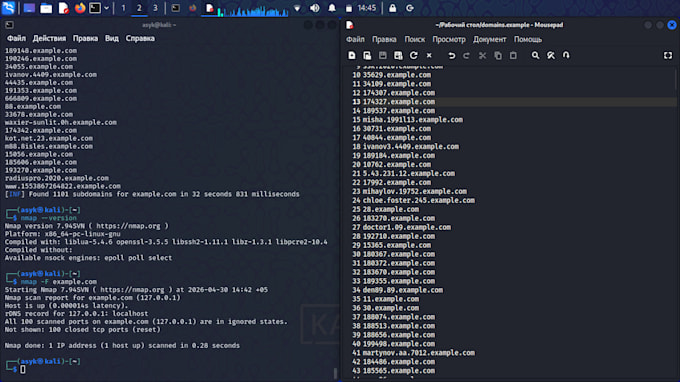Reload the document in Mousepad
Screen dimensions: 680x382
[414, 56]
